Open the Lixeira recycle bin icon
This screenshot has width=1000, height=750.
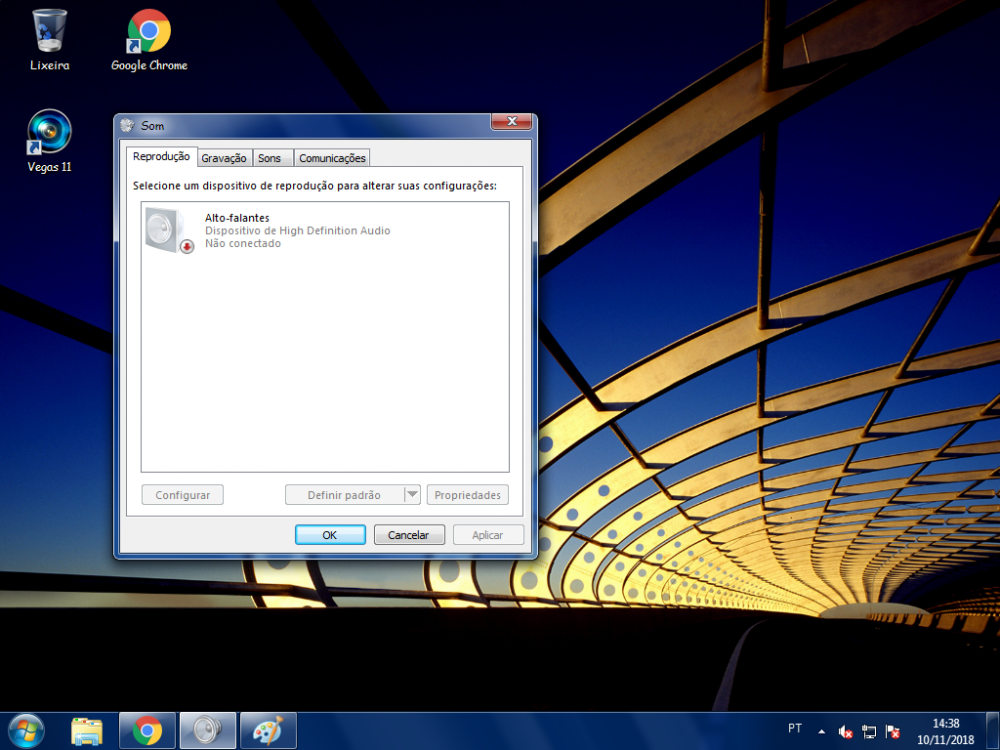pyautogui.click(x=49, y=40)
